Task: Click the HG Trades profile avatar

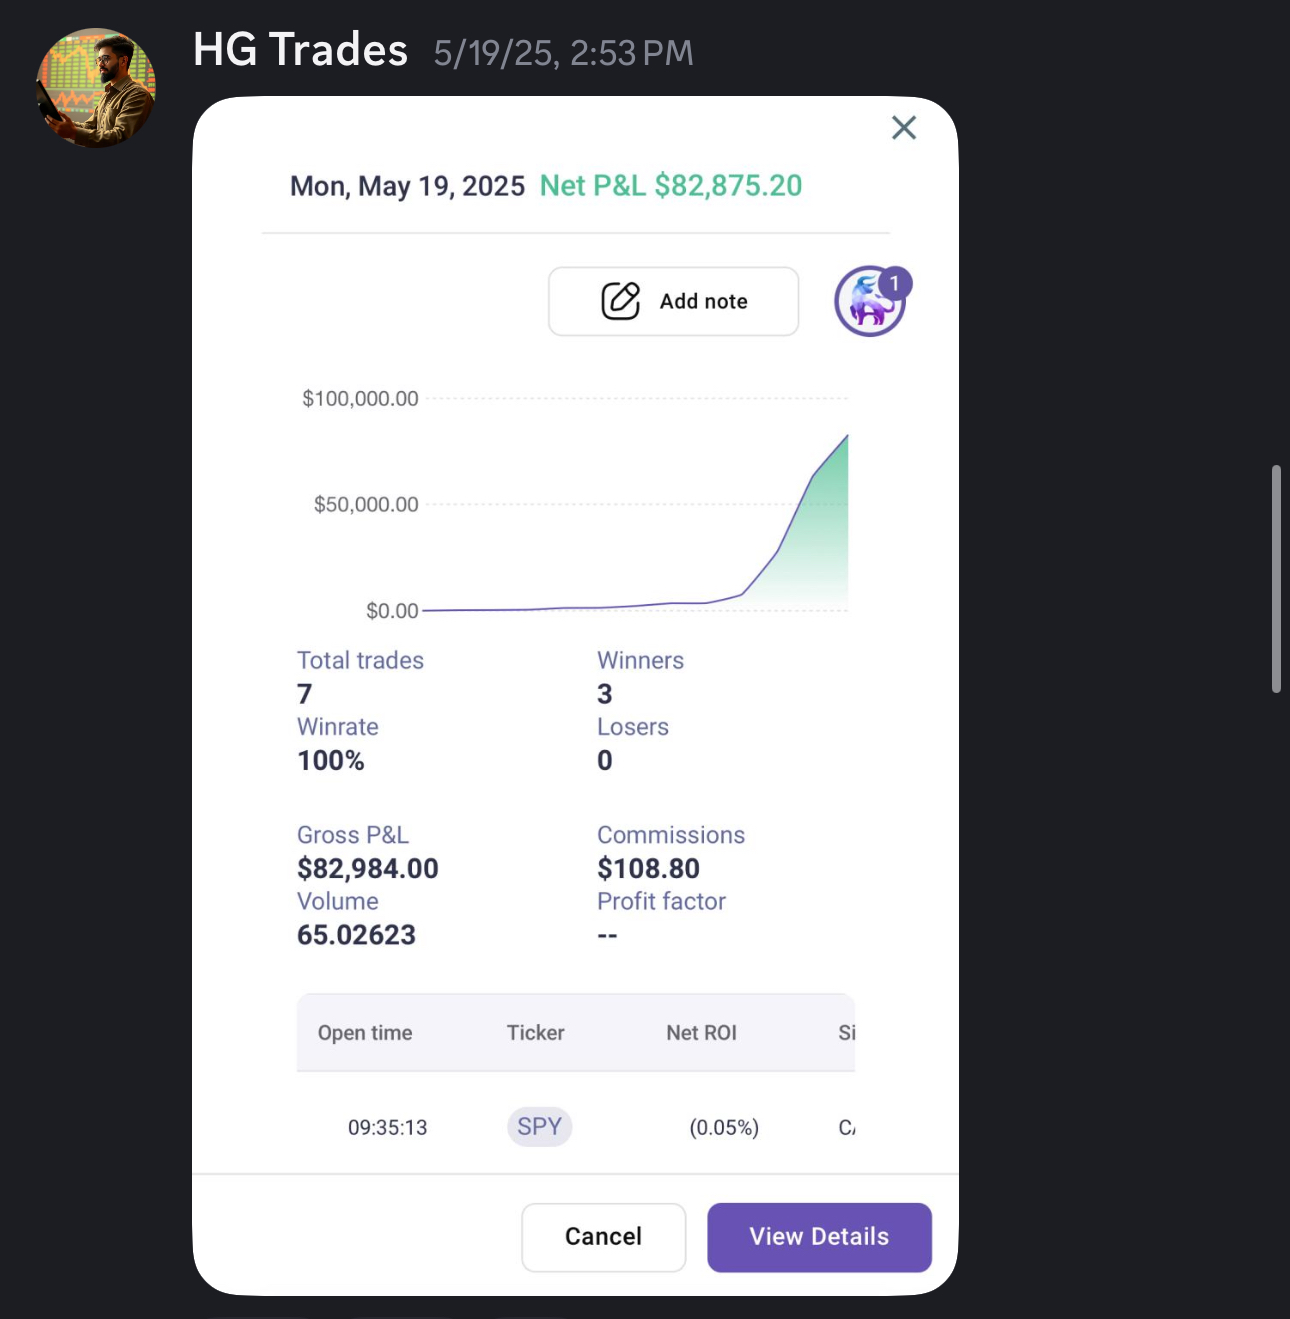Action: 96,88
